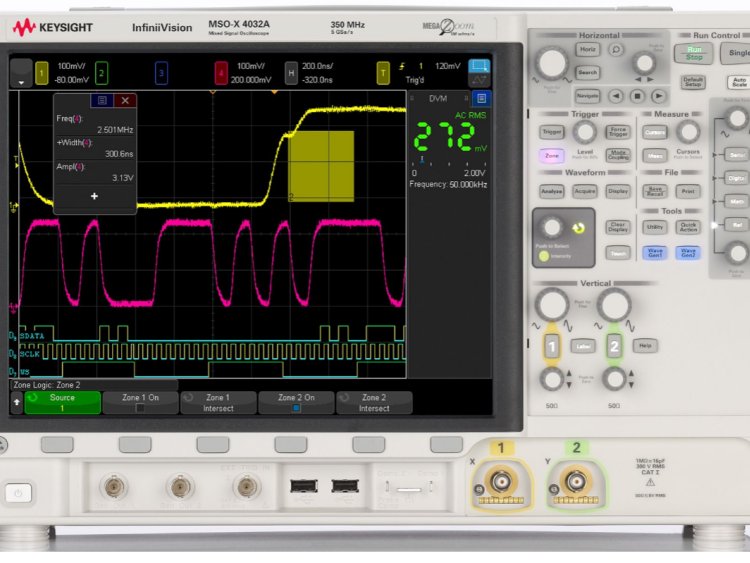Click the Cursors knob in Measure section
This screenshot has height=563, width=750.
[x=688, y=132]
